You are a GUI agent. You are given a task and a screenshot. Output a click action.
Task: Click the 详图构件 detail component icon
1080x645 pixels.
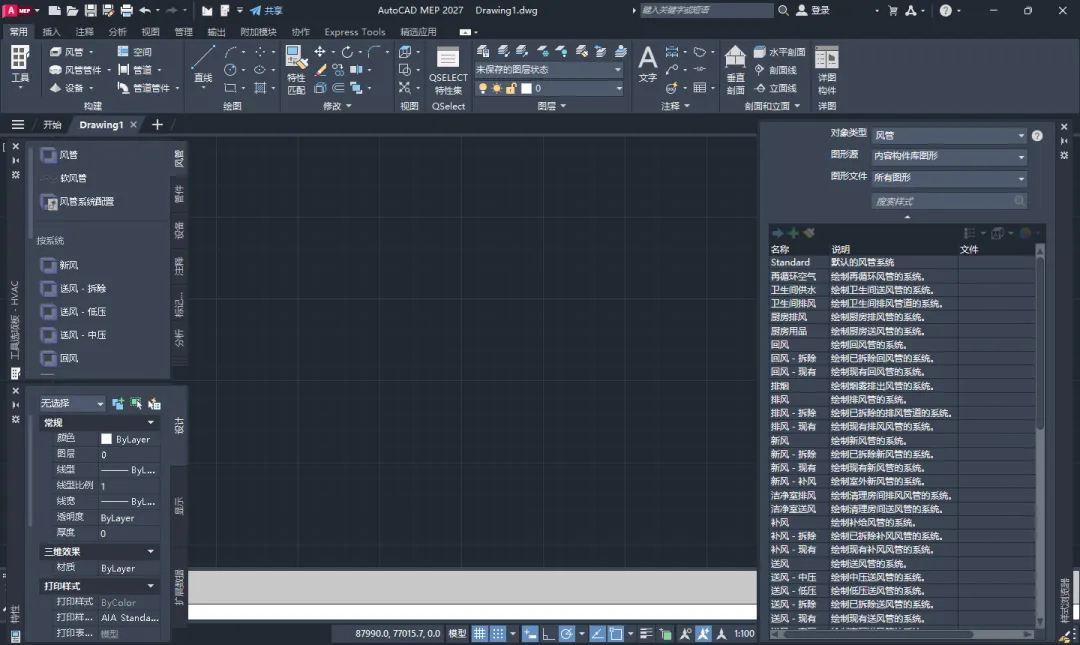[x=827, y=70]
